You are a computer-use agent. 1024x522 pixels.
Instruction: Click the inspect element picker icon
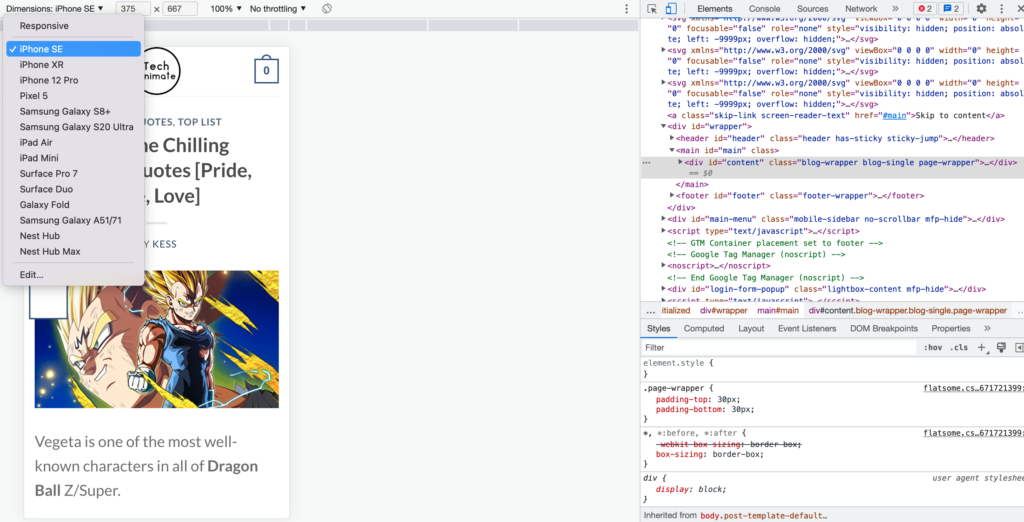[652, 9]
